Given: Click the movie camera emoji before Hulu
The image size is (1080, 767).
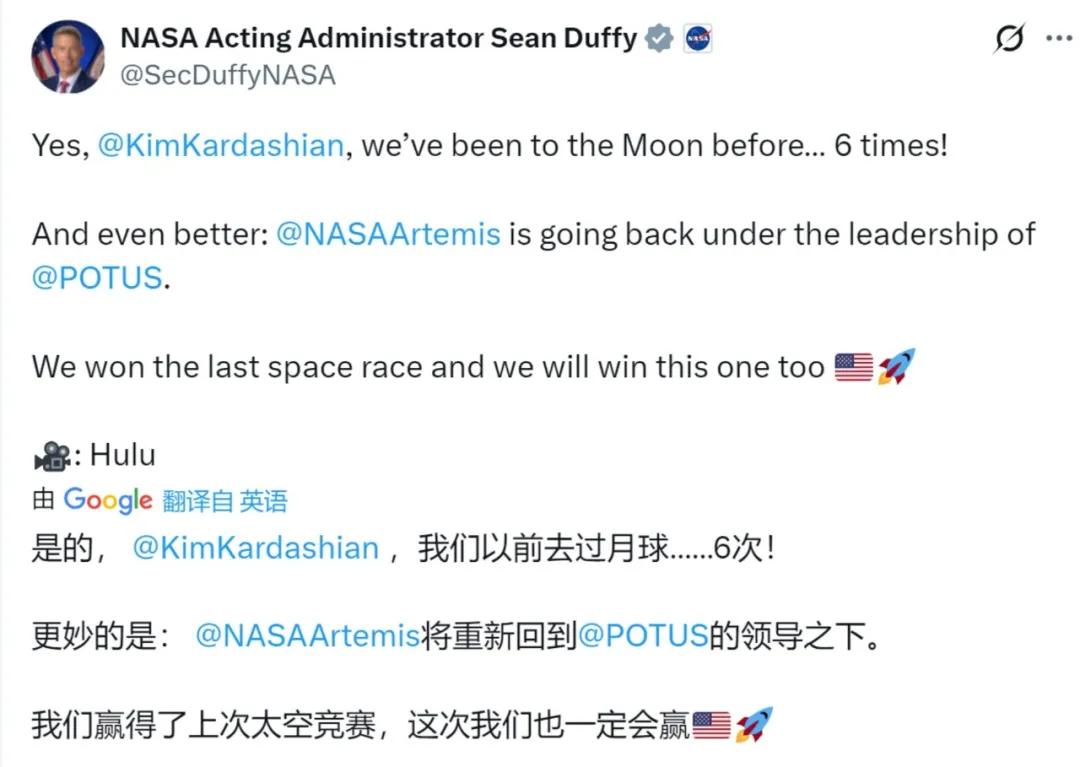Looking at the screenshot, I should coord(52,457).
